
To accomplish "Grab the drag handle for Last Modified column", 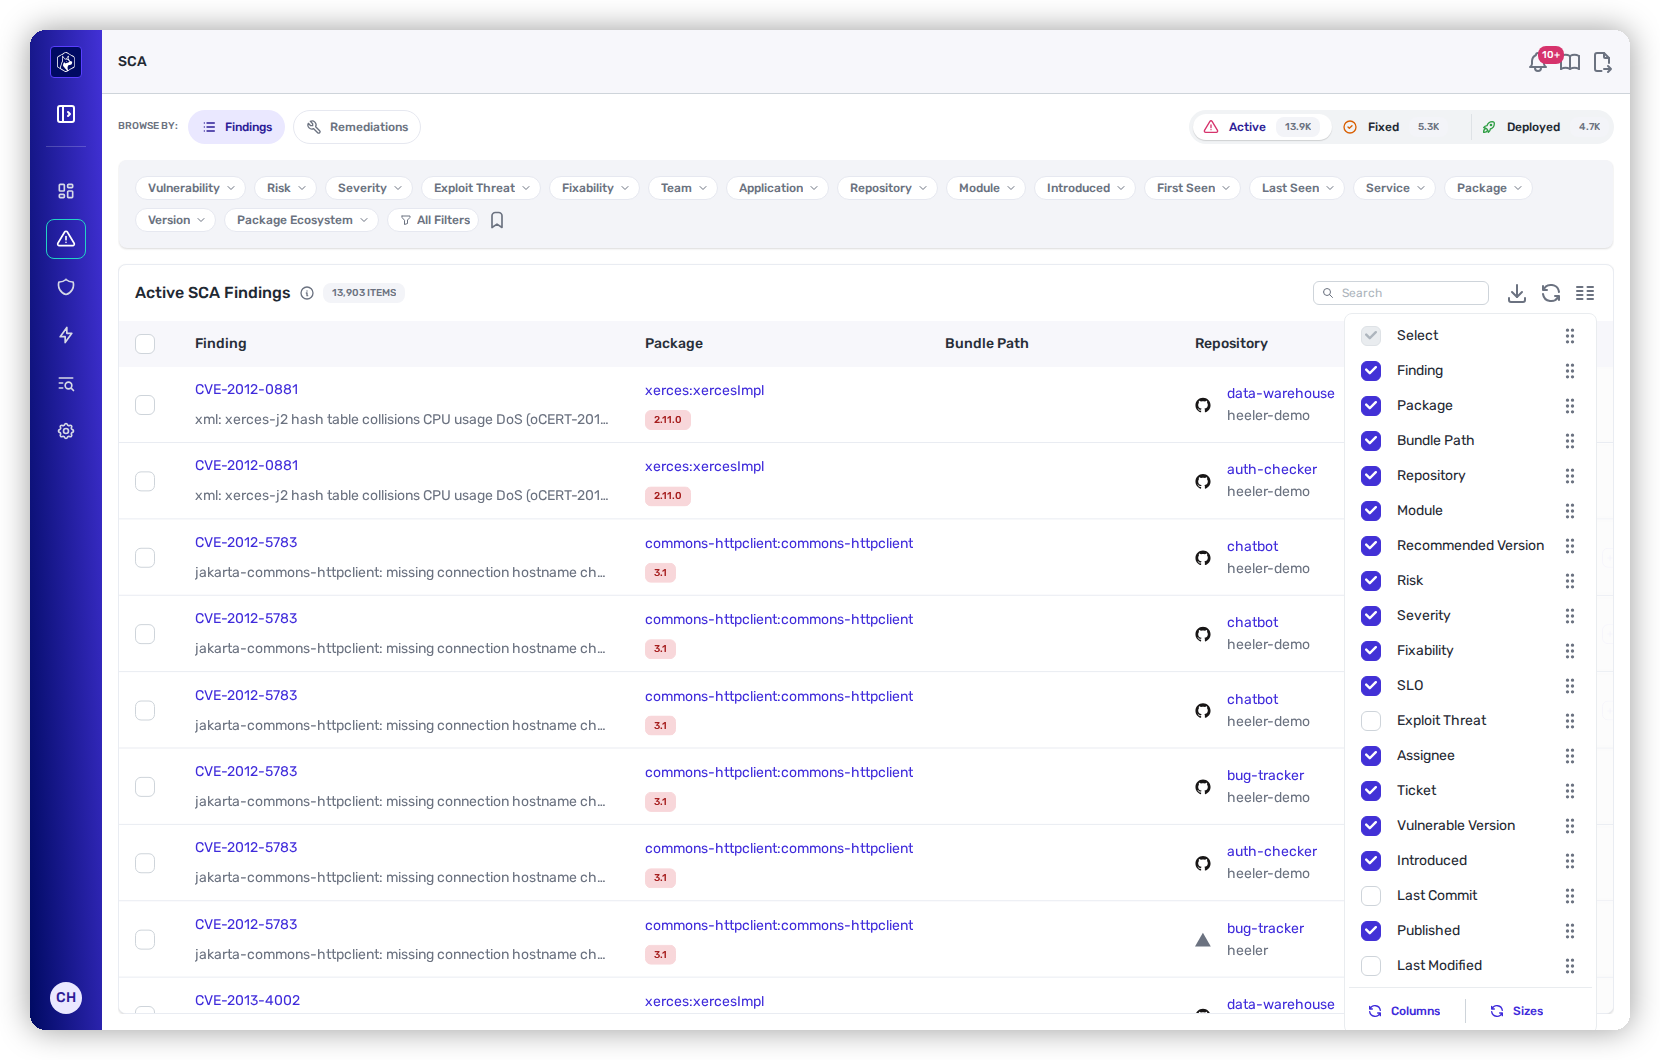I will pyautogui.click(x=1570, y=966).
